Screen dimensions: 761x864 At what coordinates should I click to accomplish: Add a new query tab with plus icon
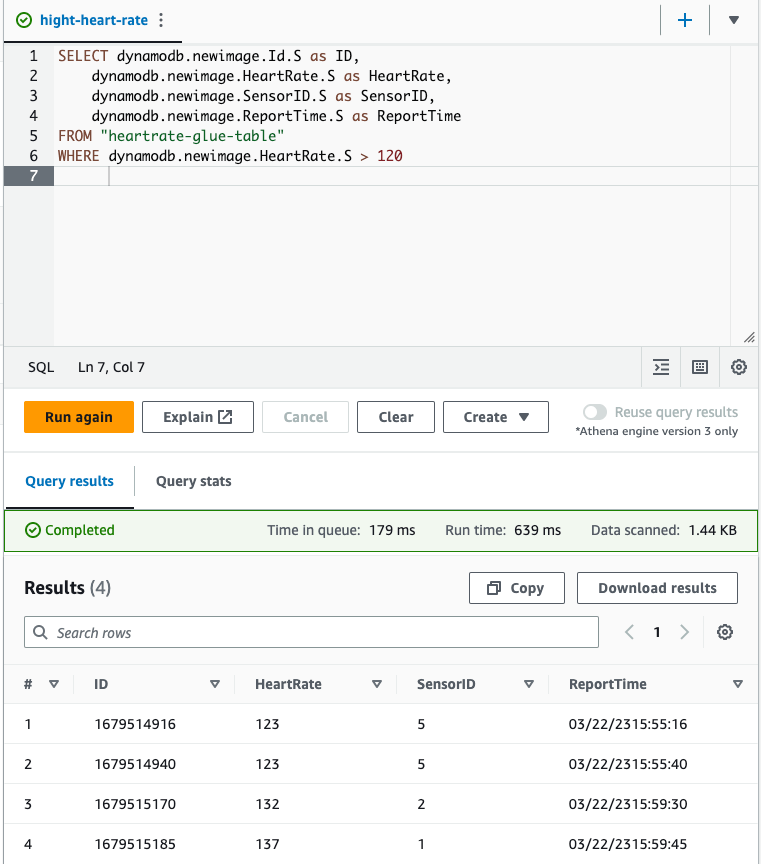pos(684,20)
